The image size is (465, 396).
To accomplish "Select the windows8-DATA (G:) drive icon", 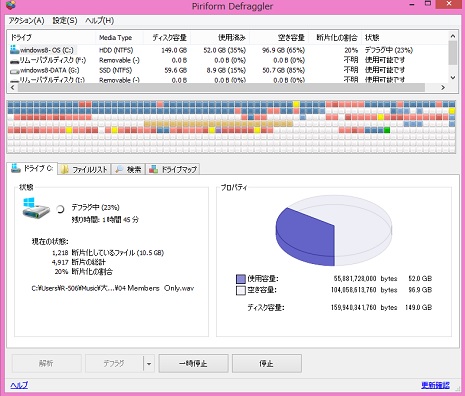I will coord(14,71).
